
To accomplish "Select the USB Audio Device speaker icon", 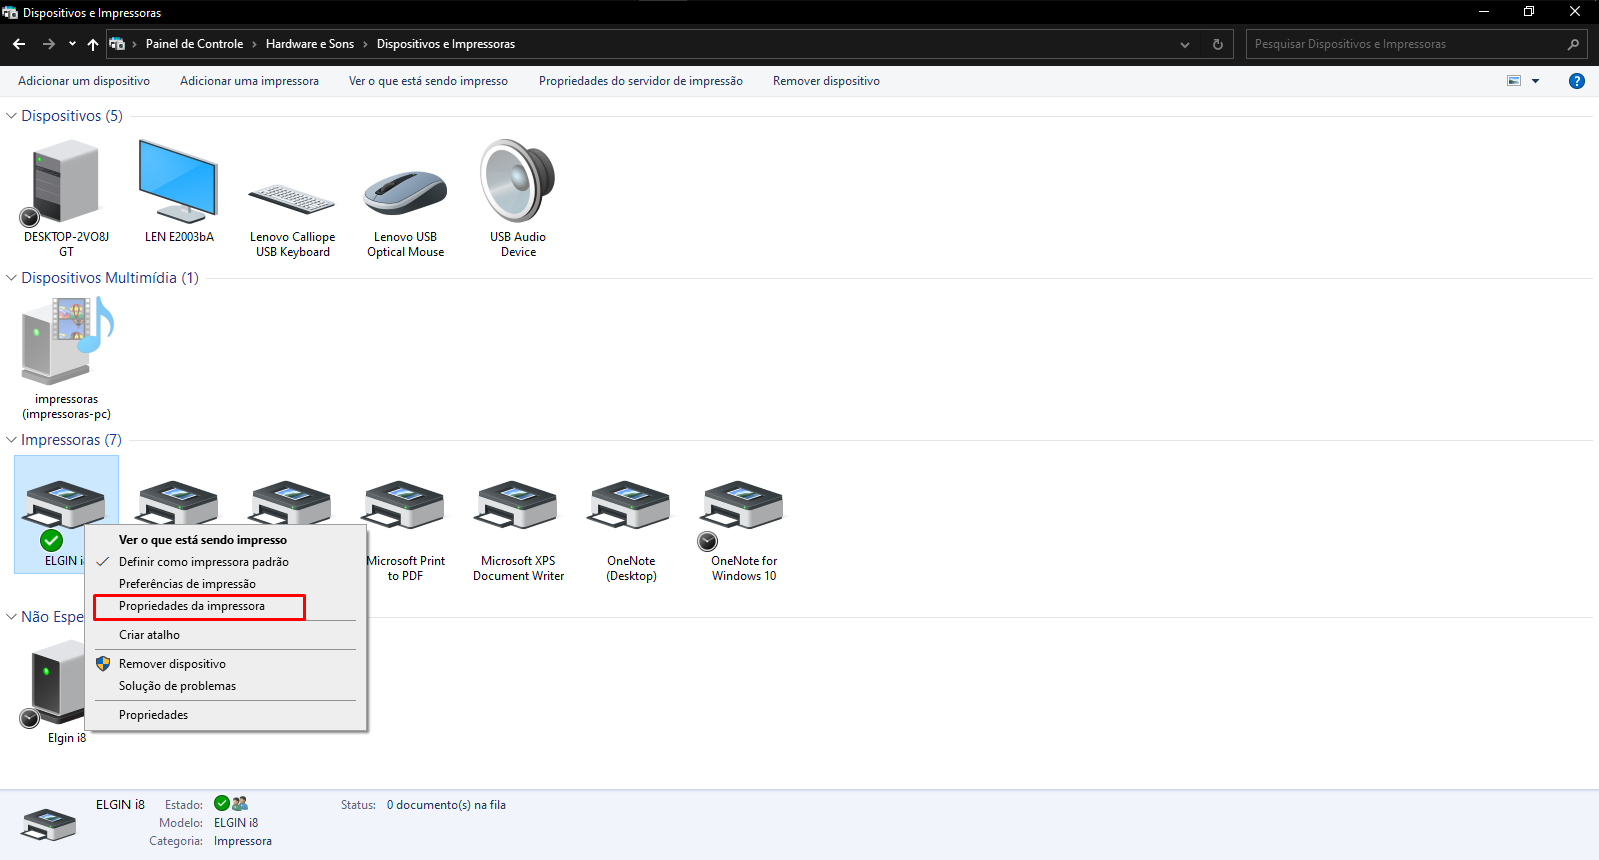I will tap(518, 183).
